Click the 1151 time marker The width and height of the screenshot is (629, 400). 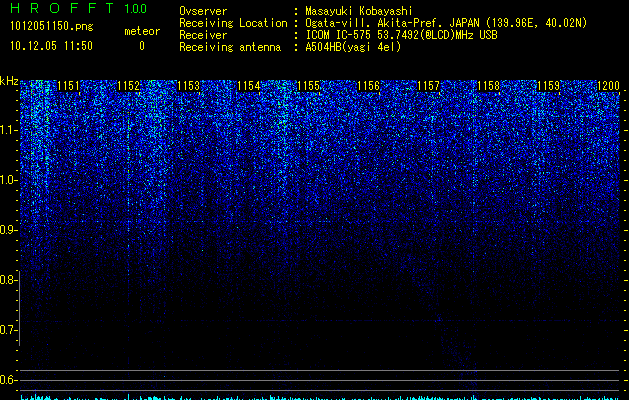[69, 85]
